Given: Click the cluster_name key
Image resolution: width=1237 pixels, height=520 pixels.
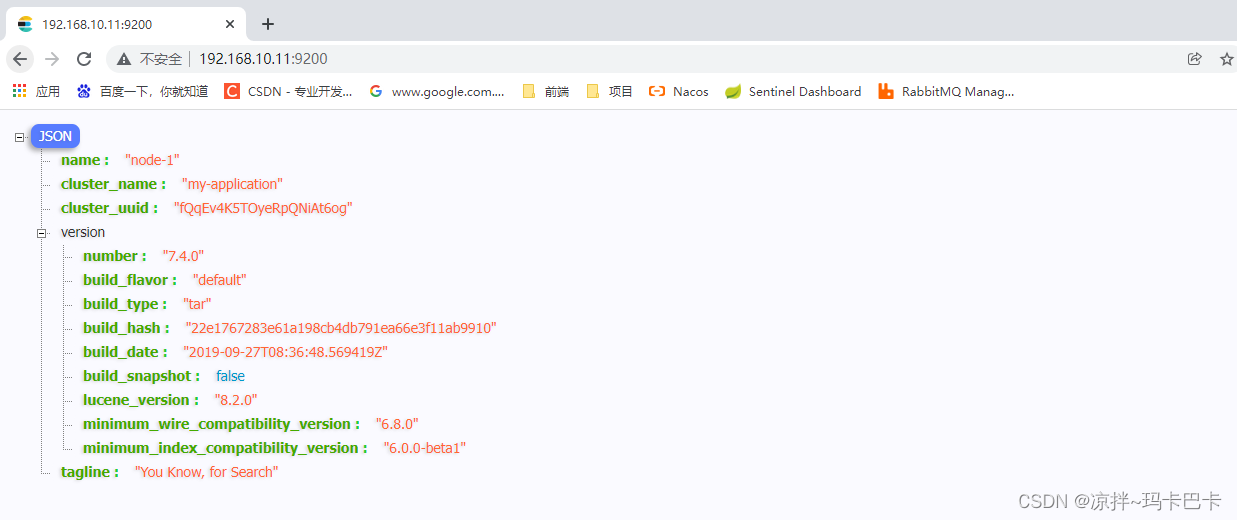Looking at the screenshot, I should [113, 184].
